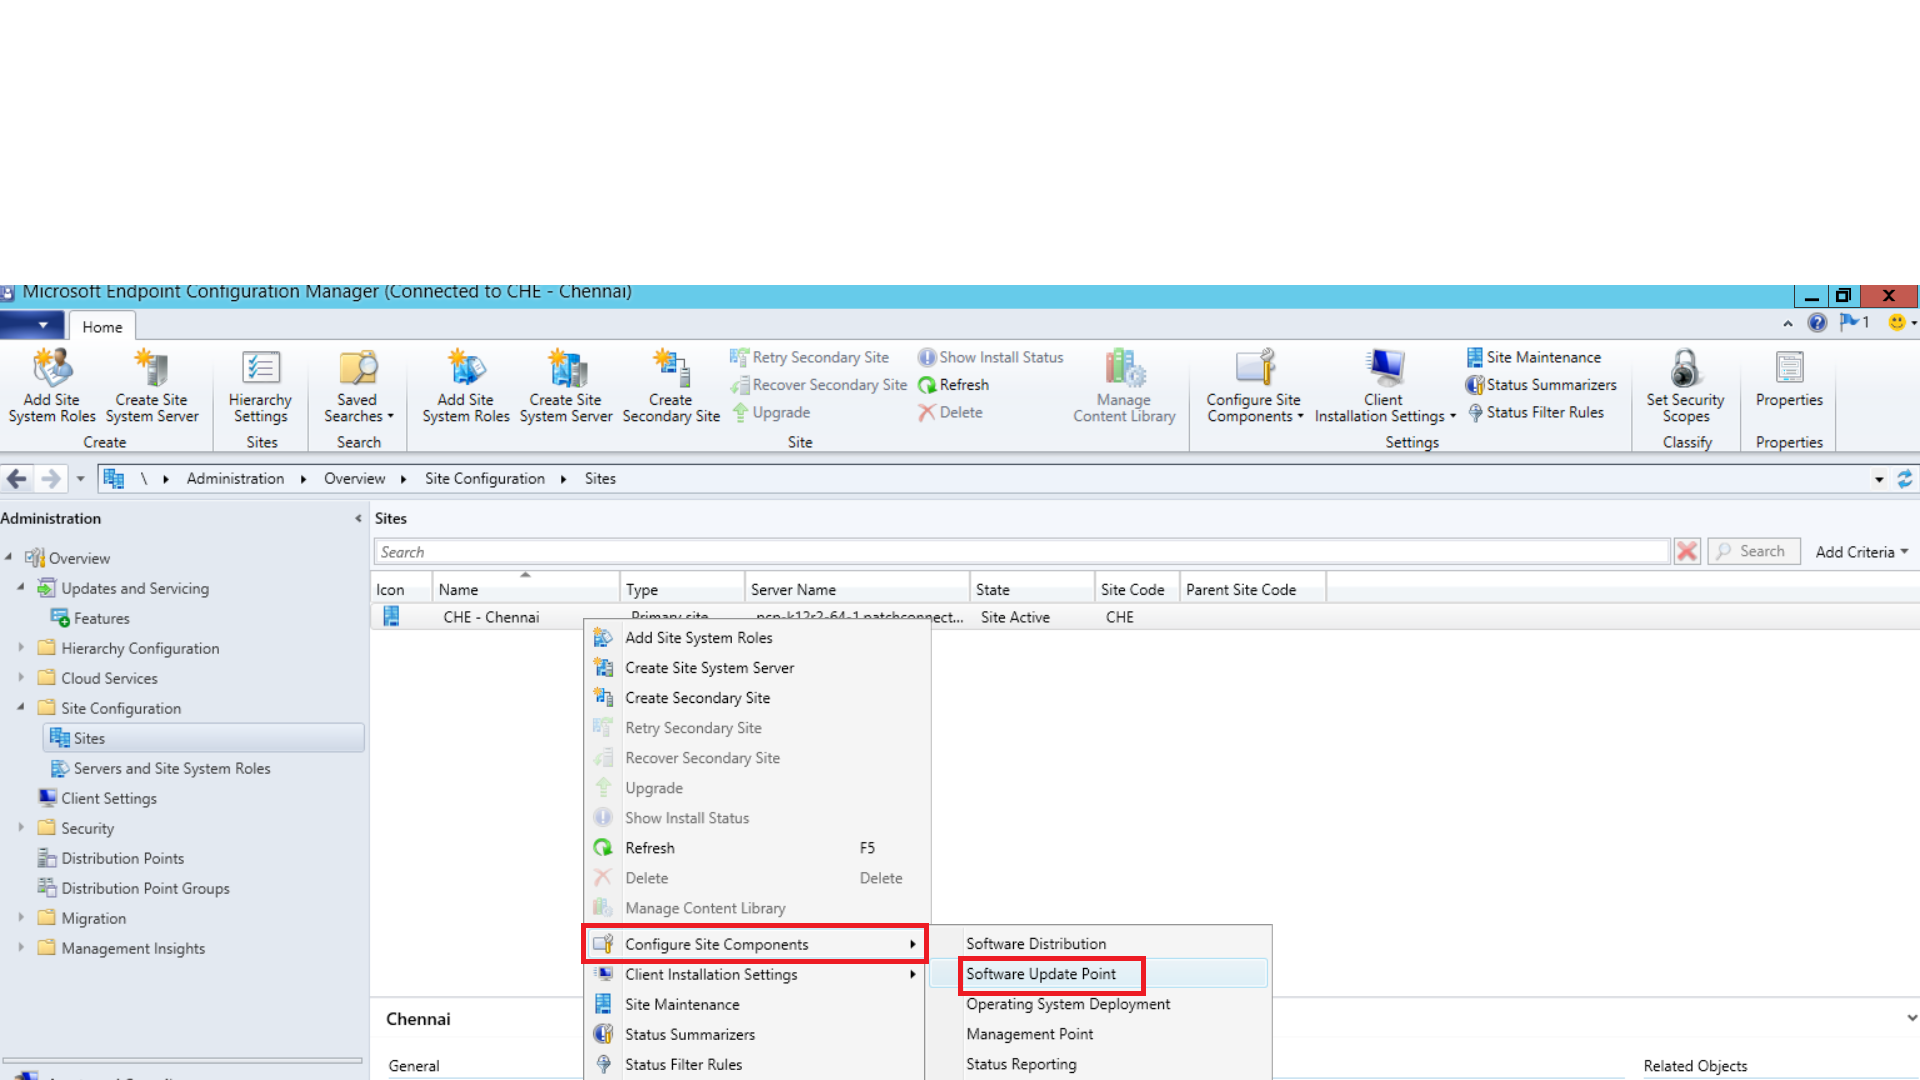Select Servers and Site System Roles

(171, 768)
